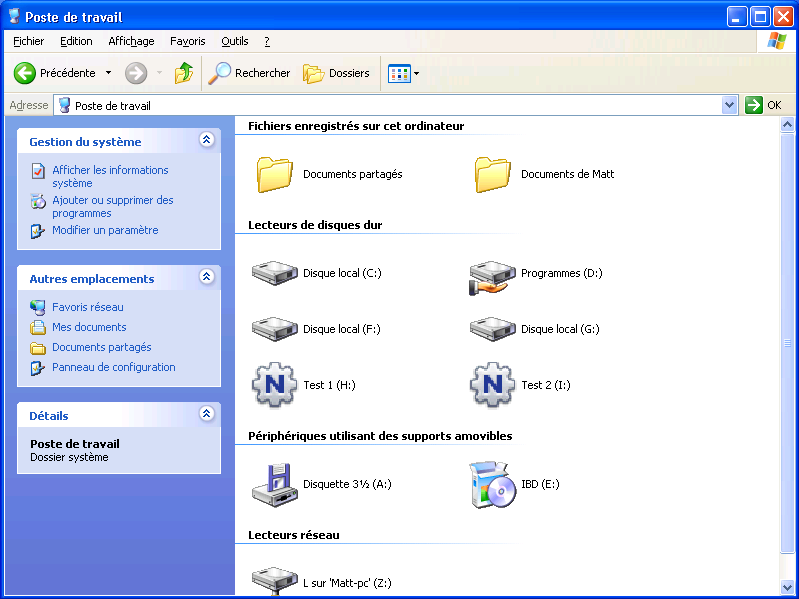The height and width of the screenshot is (599, 799).
Task: Click the Afficher les informations système icon
Action: [x=38, y=171]
